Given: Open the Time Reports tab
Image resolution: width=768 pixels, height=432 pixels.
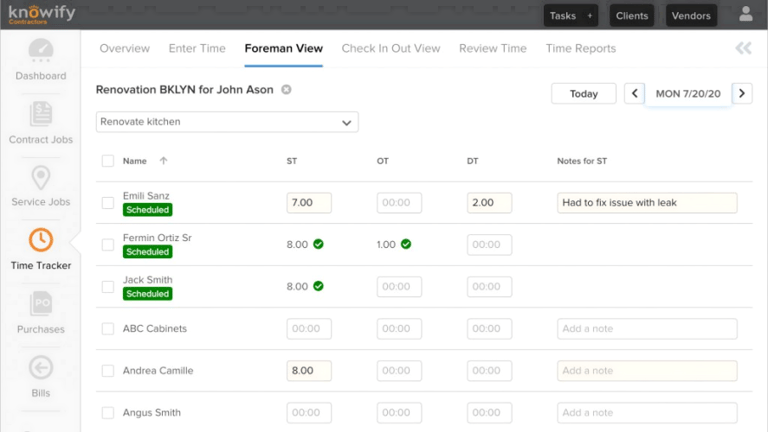Looking at the screenshot, I should (x=581, y=48).
